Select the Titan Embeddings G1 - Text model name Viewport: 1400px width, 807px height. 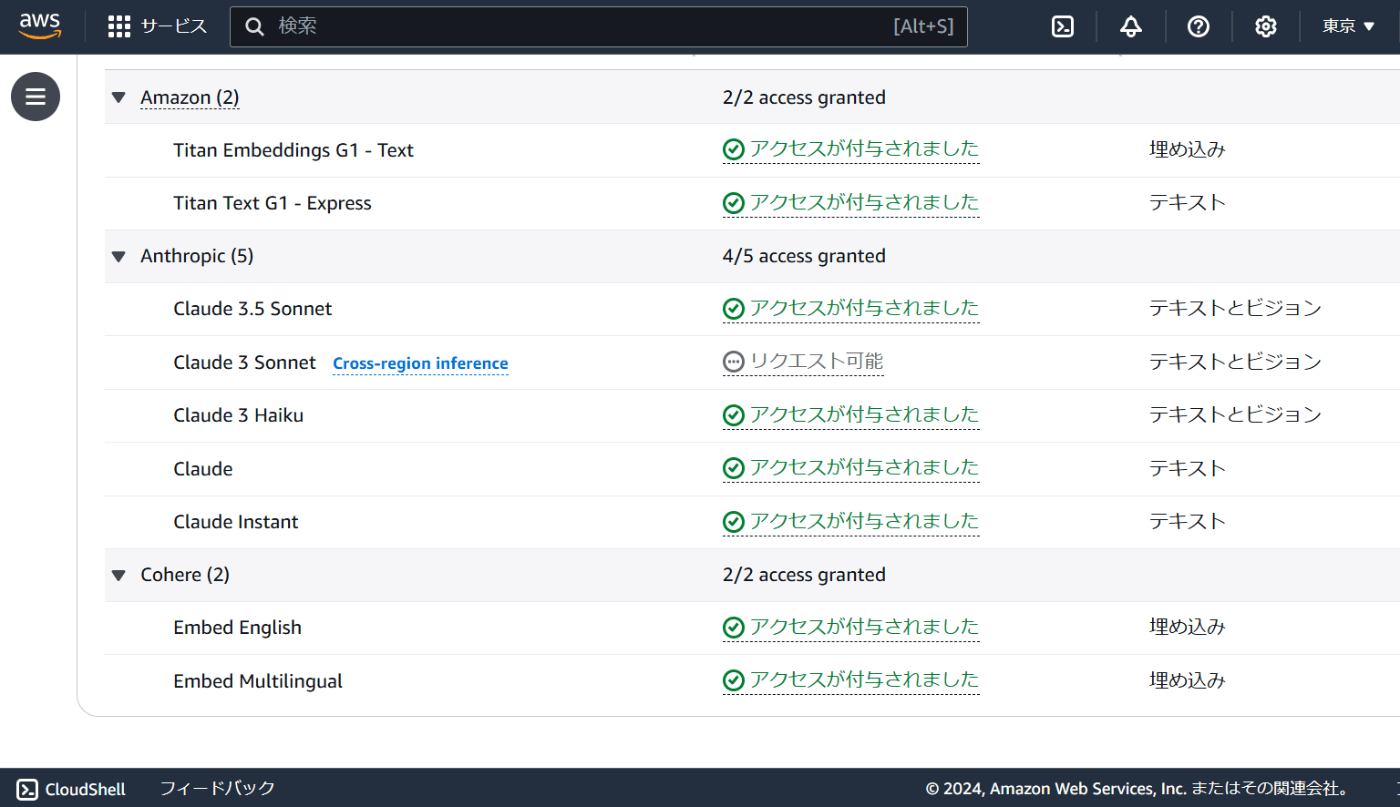pyautogui.click(x=293, y=151)
